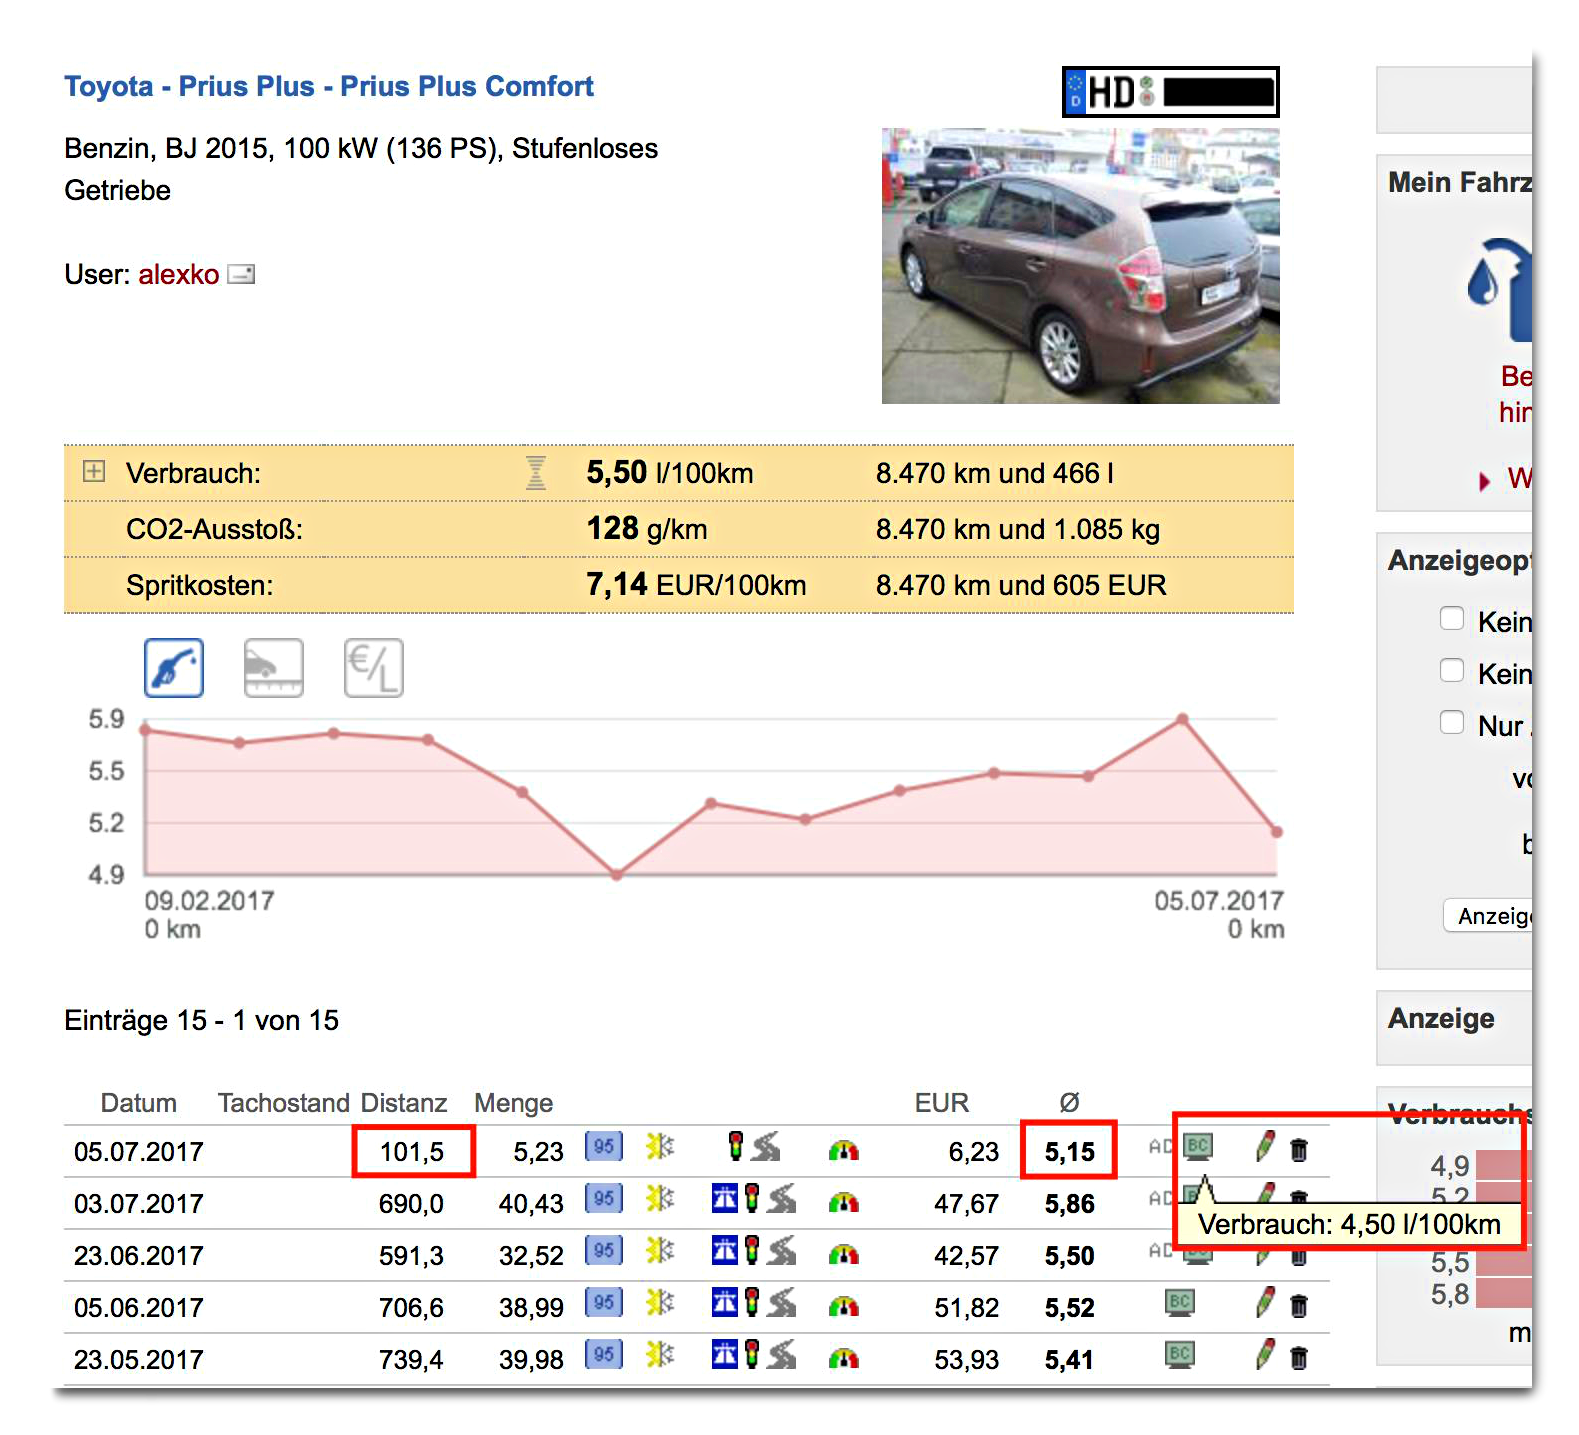Show the fuel consumption chart (pump icon)
This screenshot has height=1435, width=1579.
pyautogui.click(x=174, y=668)
